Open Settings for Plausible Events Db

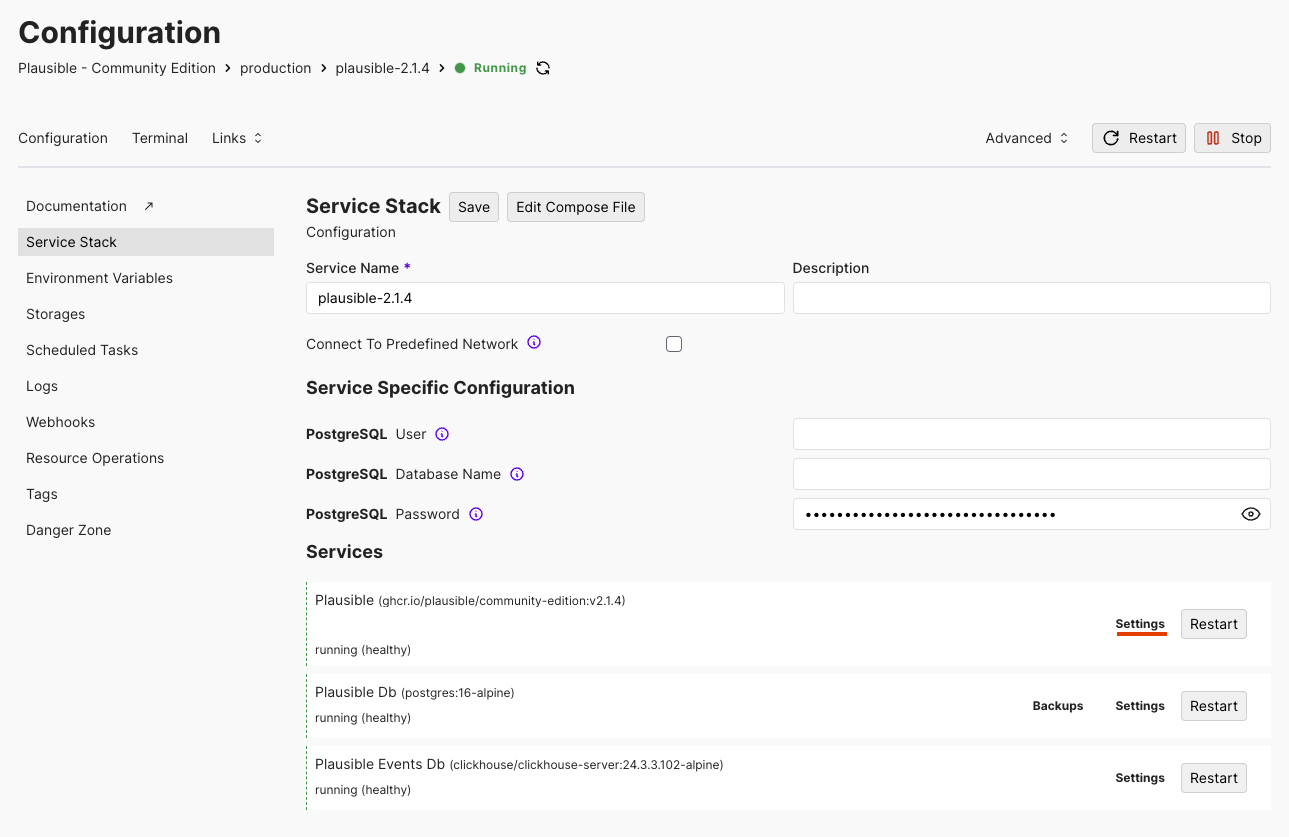pyautogui.click(x=1140, y=778)
